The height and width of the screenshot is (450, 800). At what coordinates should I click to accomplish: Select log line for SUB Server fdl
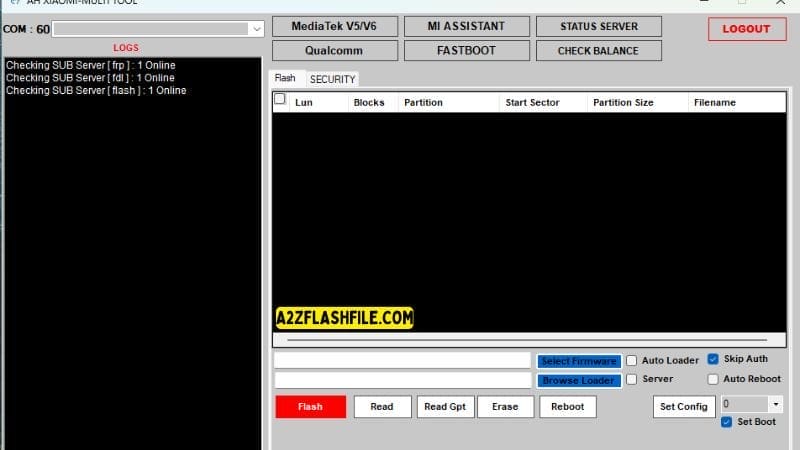pos(90,78)
